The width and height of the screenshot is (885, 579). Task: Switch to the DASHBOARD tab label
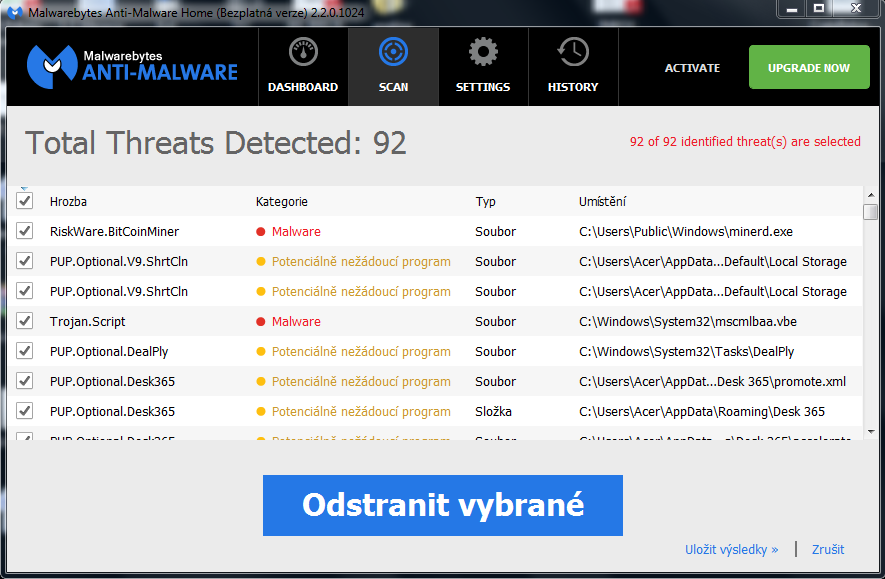point(303,87)
